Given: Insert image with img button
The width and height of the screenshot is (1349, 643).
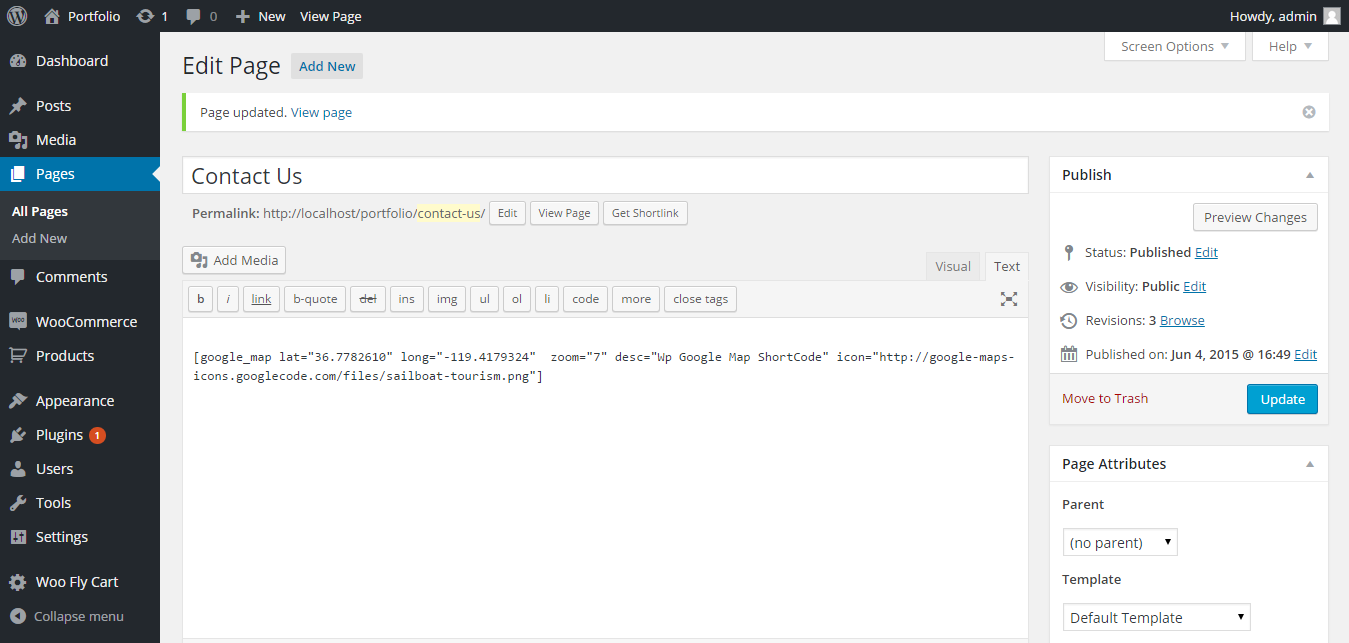Looking at the screenshot, I should pos(447,299).
